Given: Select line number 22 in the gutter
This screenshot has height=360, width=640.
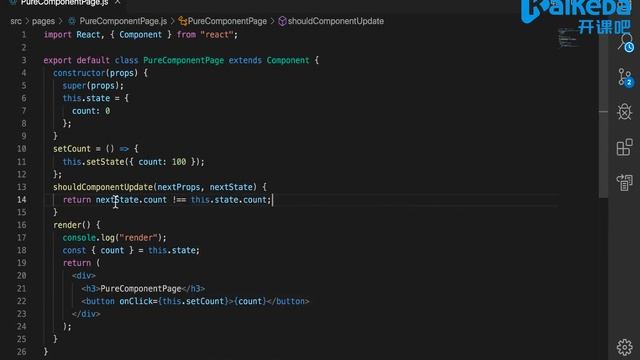Looking at the screenshot, I should pos(22,301).
